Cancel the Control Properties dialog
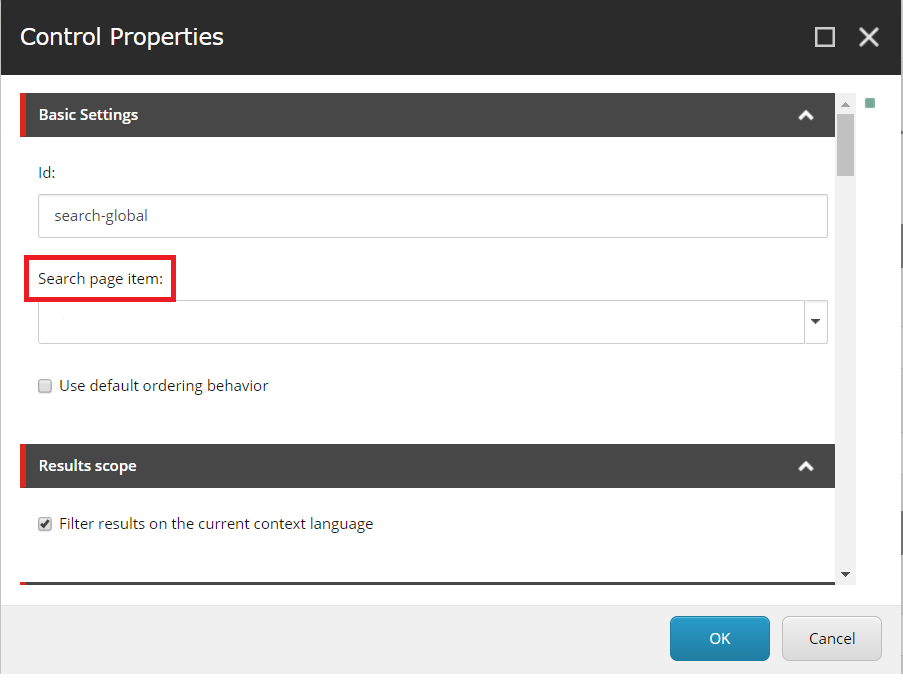The image size is (903, 682). pyautogui.click(x=832, y=638)
